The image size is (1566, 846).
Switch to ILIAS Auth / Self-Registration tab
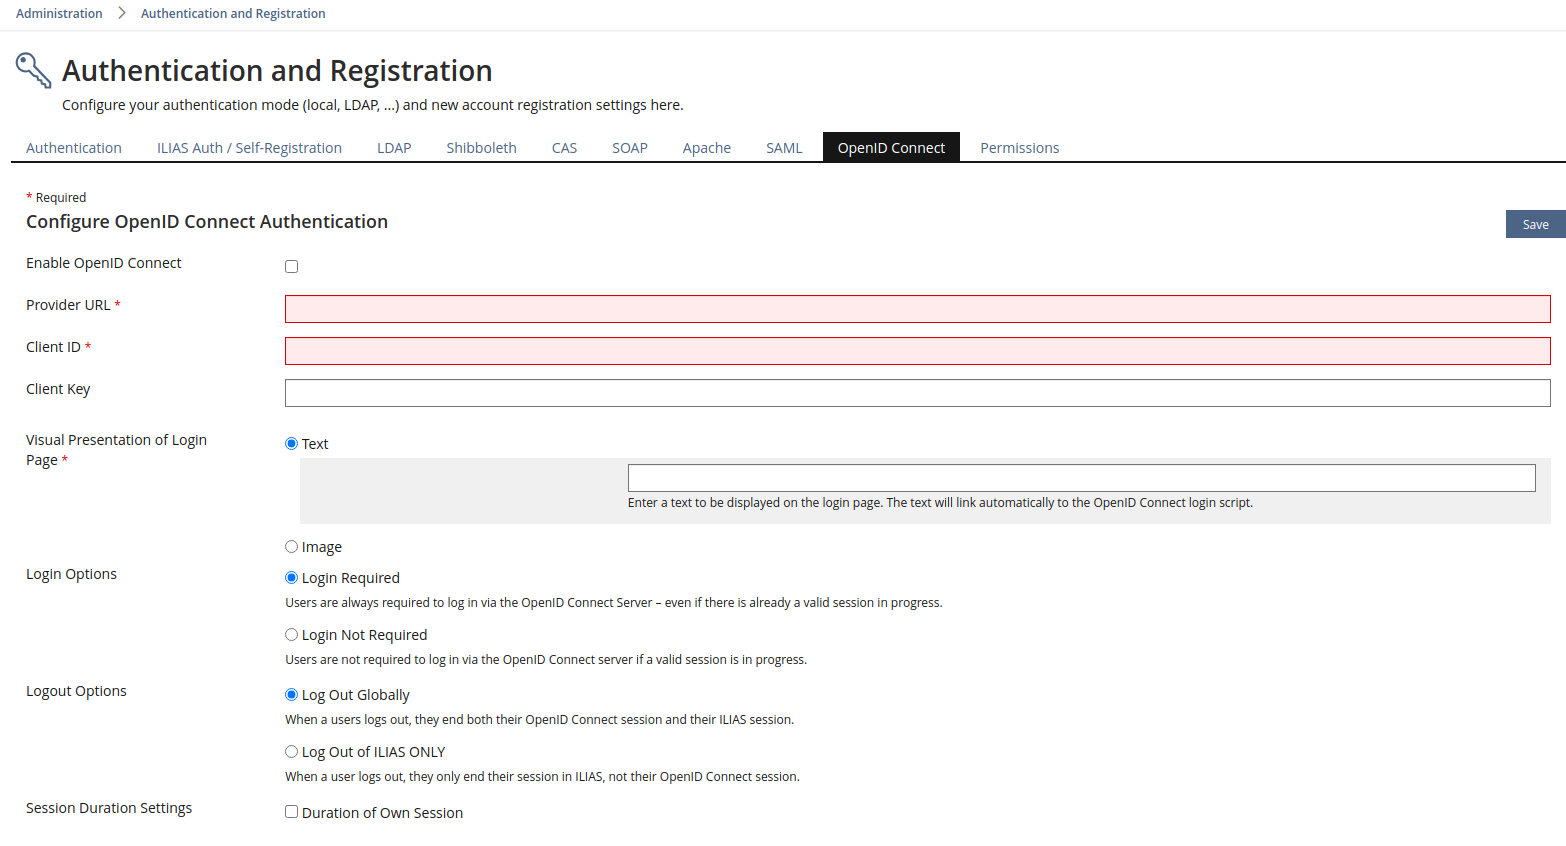[x=249, y=148]
